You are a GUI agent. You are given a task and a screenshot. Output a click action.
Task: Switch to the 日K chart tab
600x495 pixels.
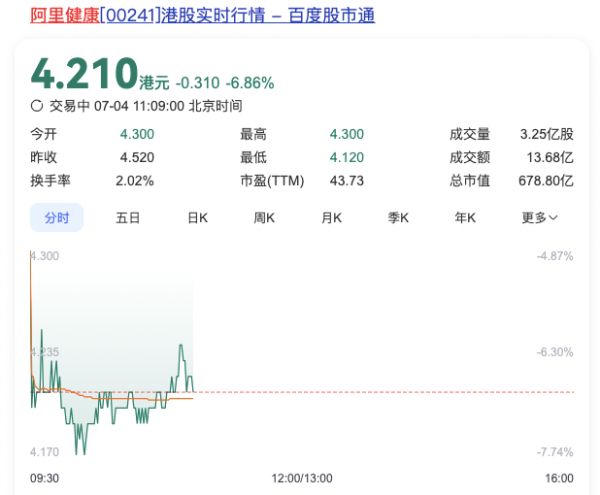(x=197, y=217)
